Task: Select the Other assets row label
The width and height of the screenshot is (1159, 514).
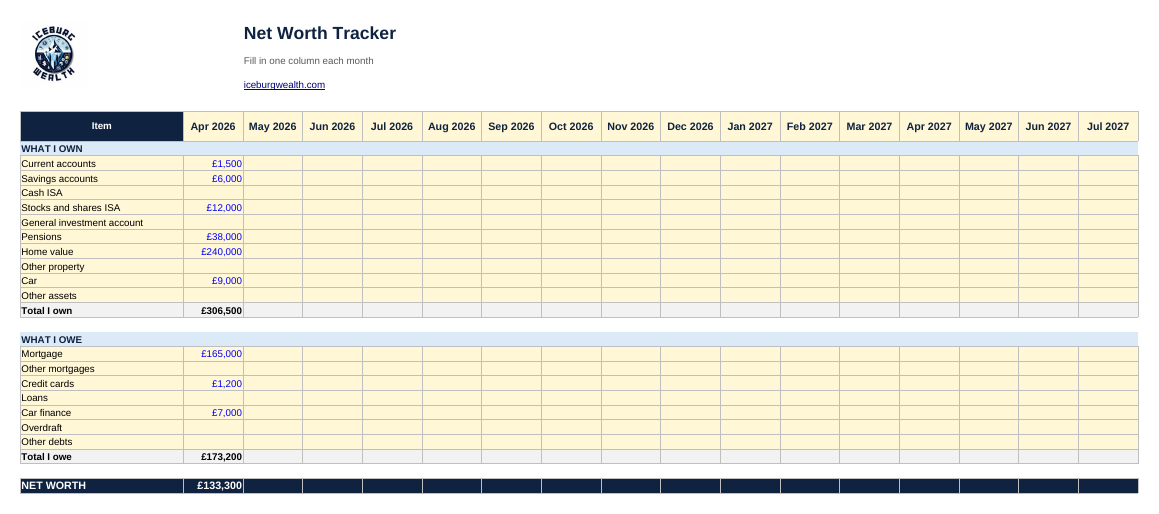Action: 102,296
